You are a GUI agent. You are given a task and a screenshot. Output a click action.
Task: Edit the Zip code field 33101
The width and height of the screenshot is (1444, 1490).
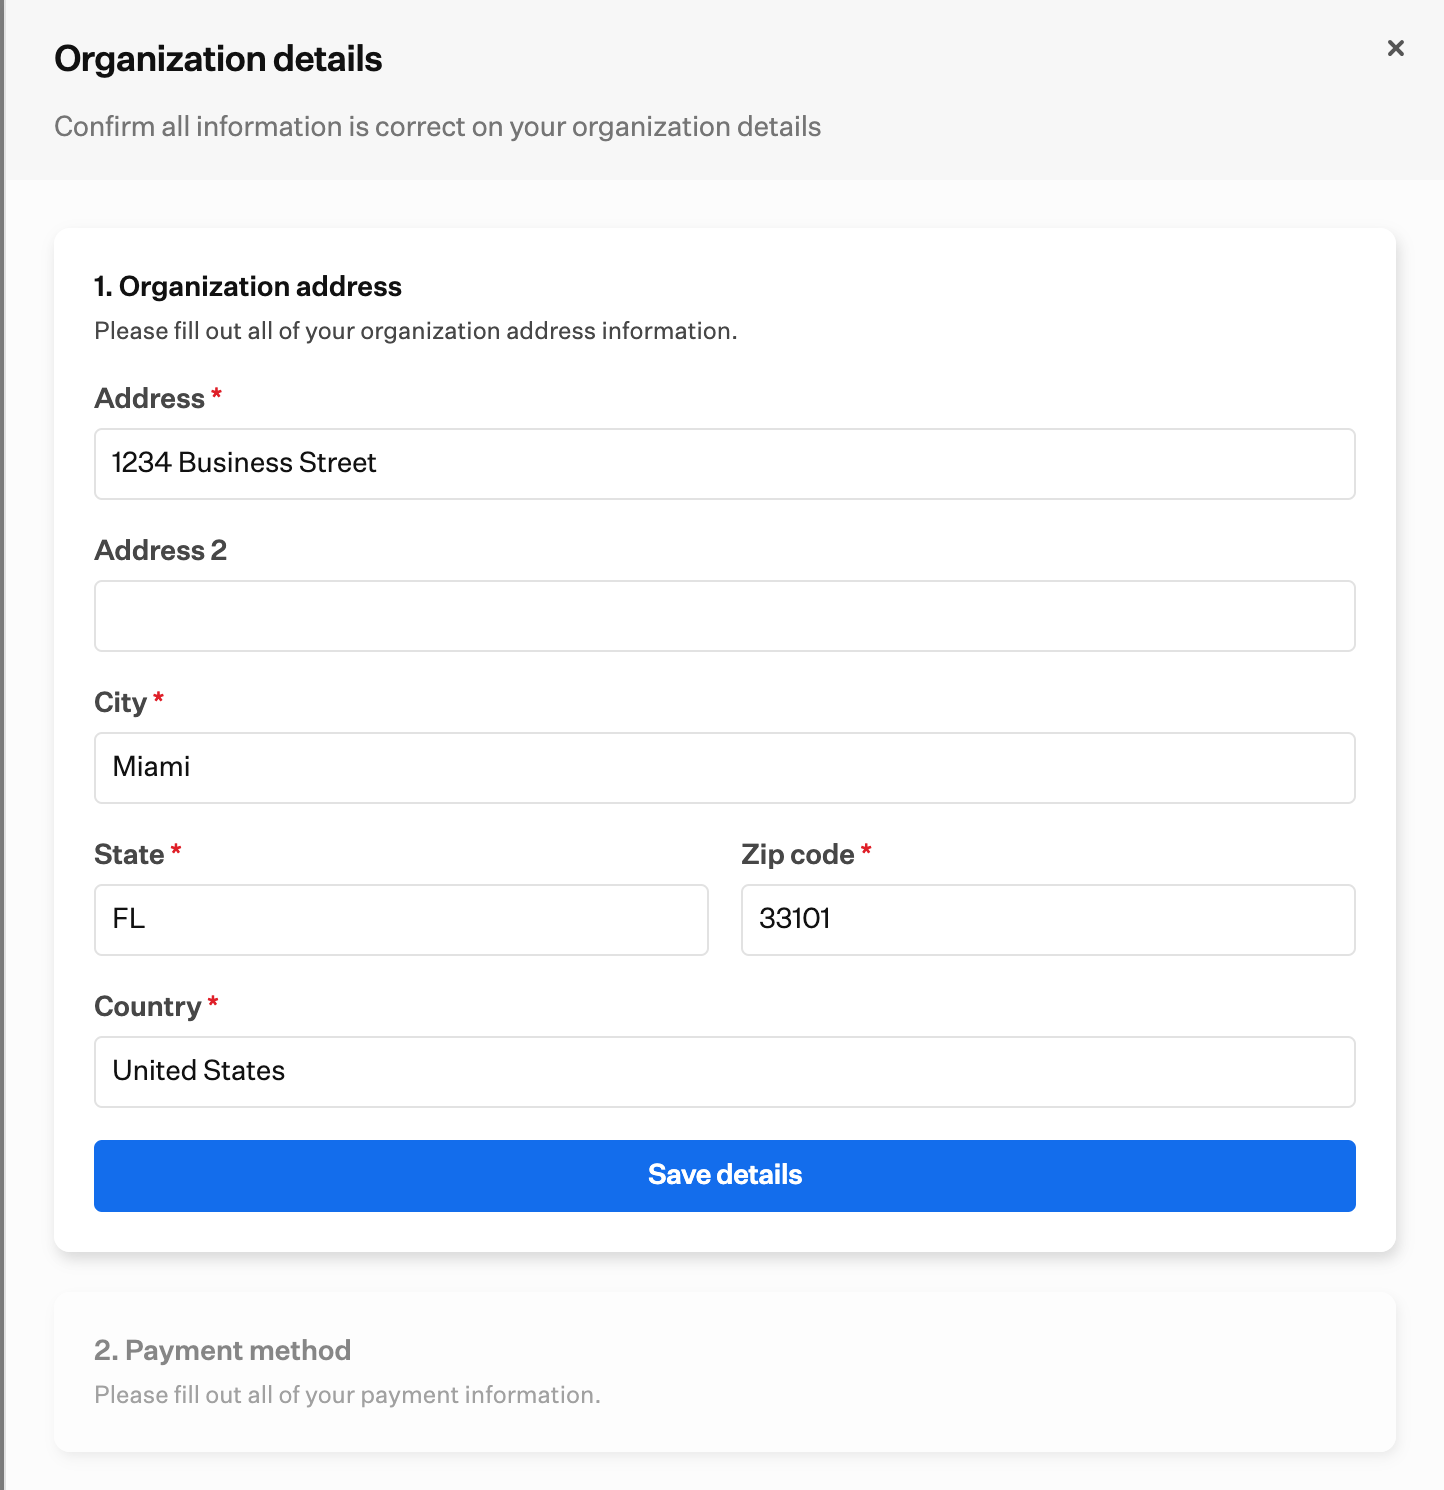pos(1048,920)
